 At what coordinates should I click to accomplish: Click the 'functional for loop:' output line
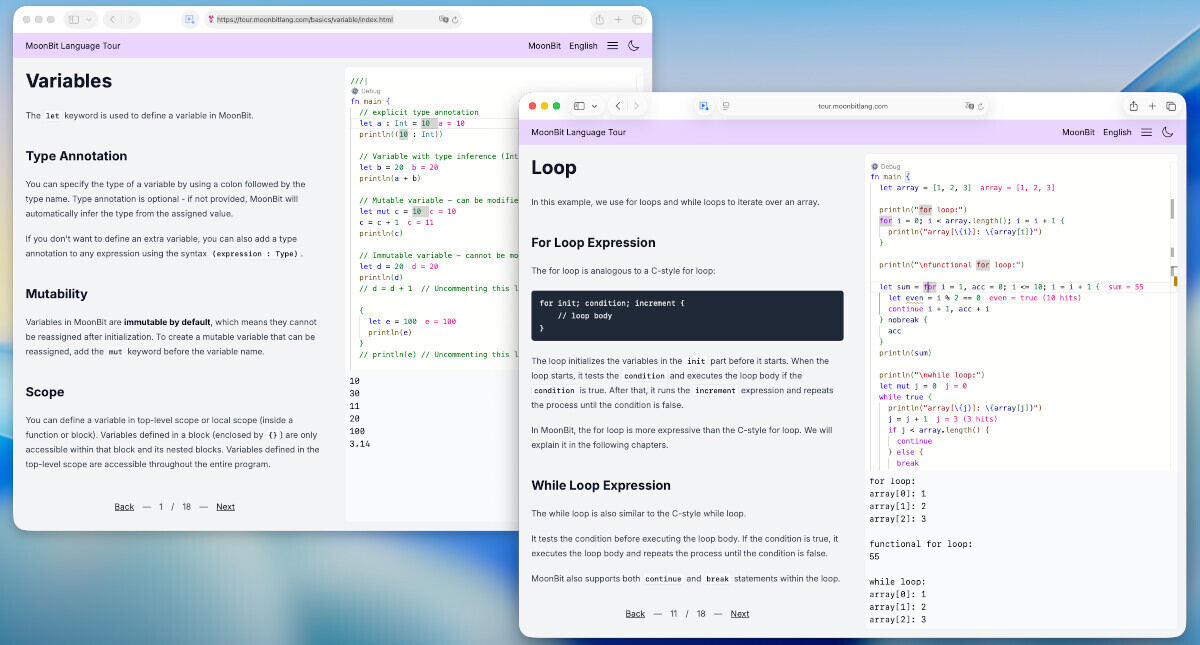pos(919,543)
